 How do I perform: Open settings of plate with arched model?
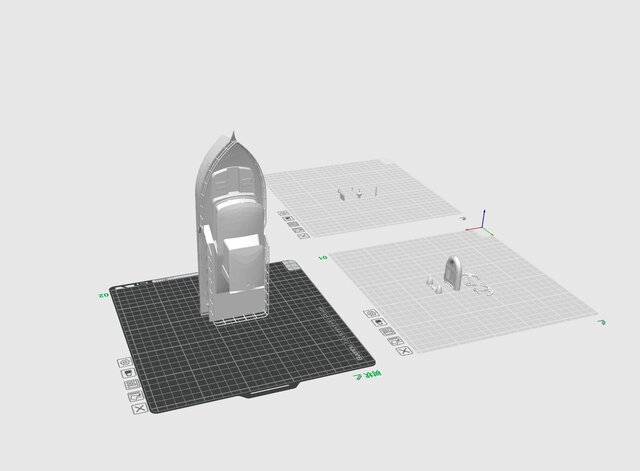(x=373, y=314)
